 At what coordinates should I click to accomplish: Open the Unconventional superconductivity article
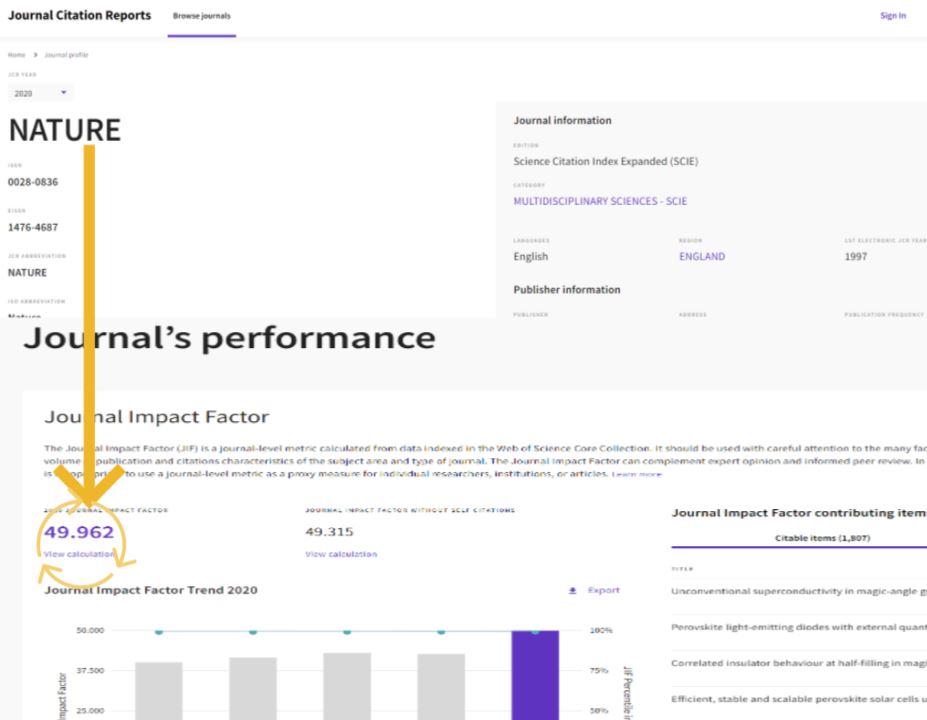798,591
